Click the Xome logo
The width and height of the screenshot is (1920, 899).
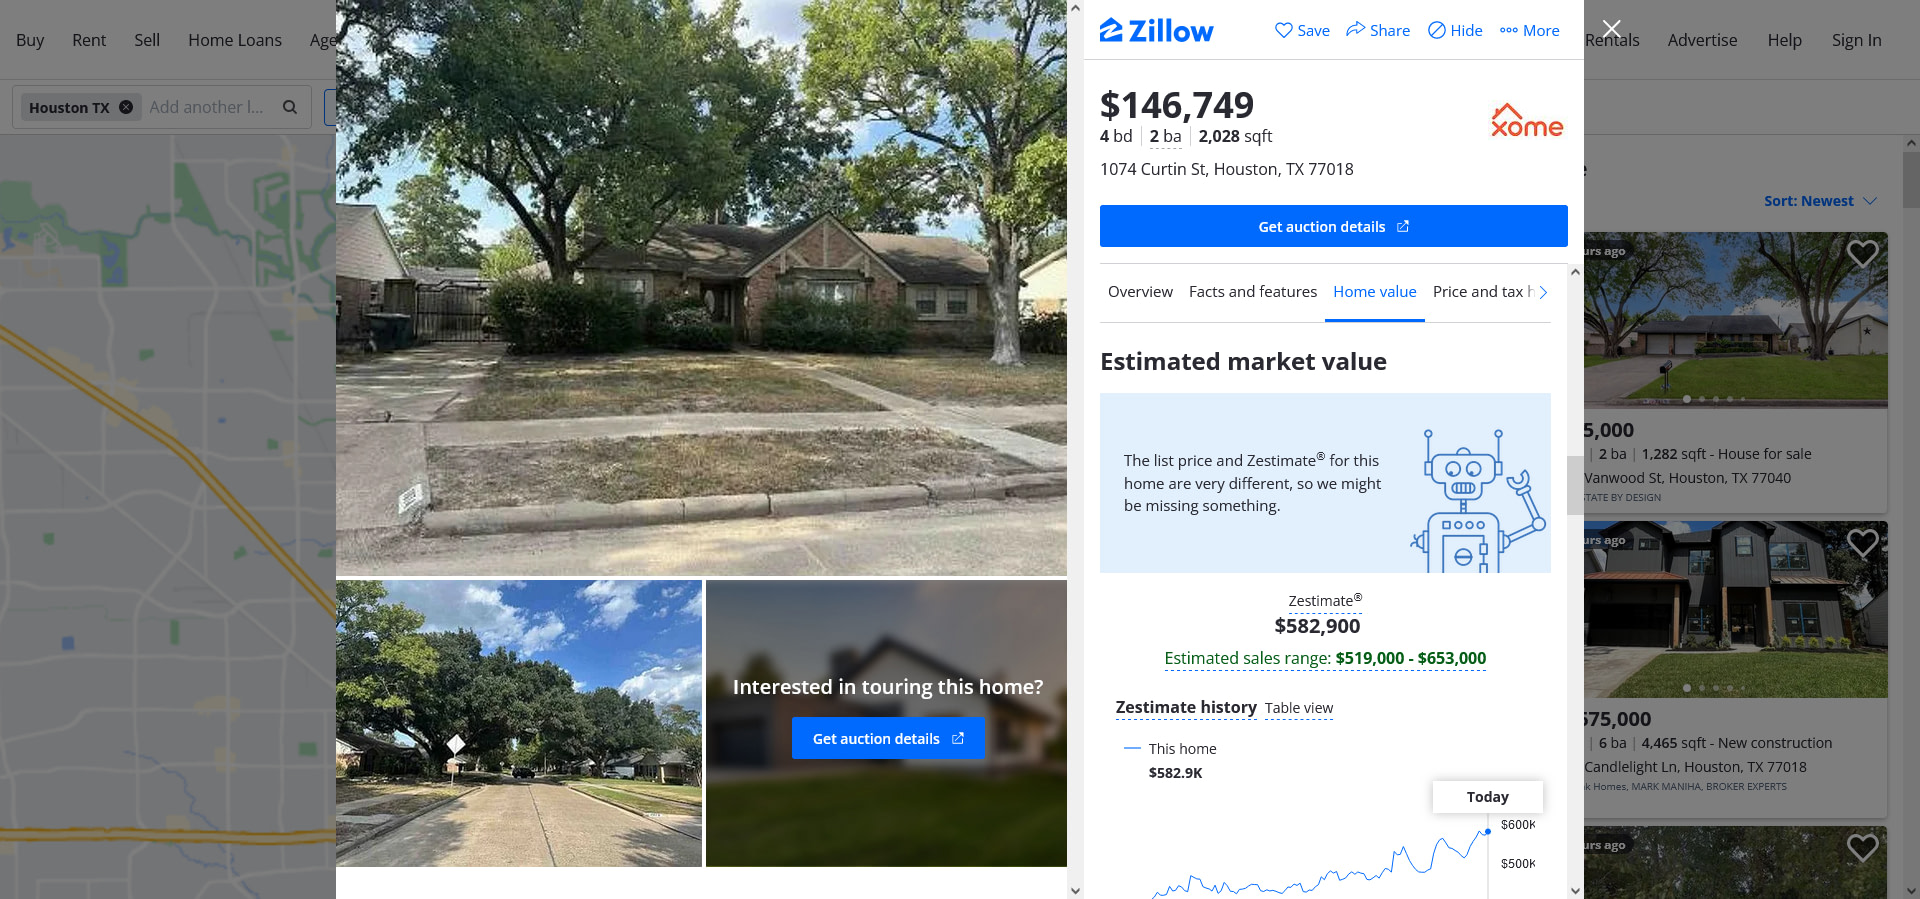(x=1526, y=121)
